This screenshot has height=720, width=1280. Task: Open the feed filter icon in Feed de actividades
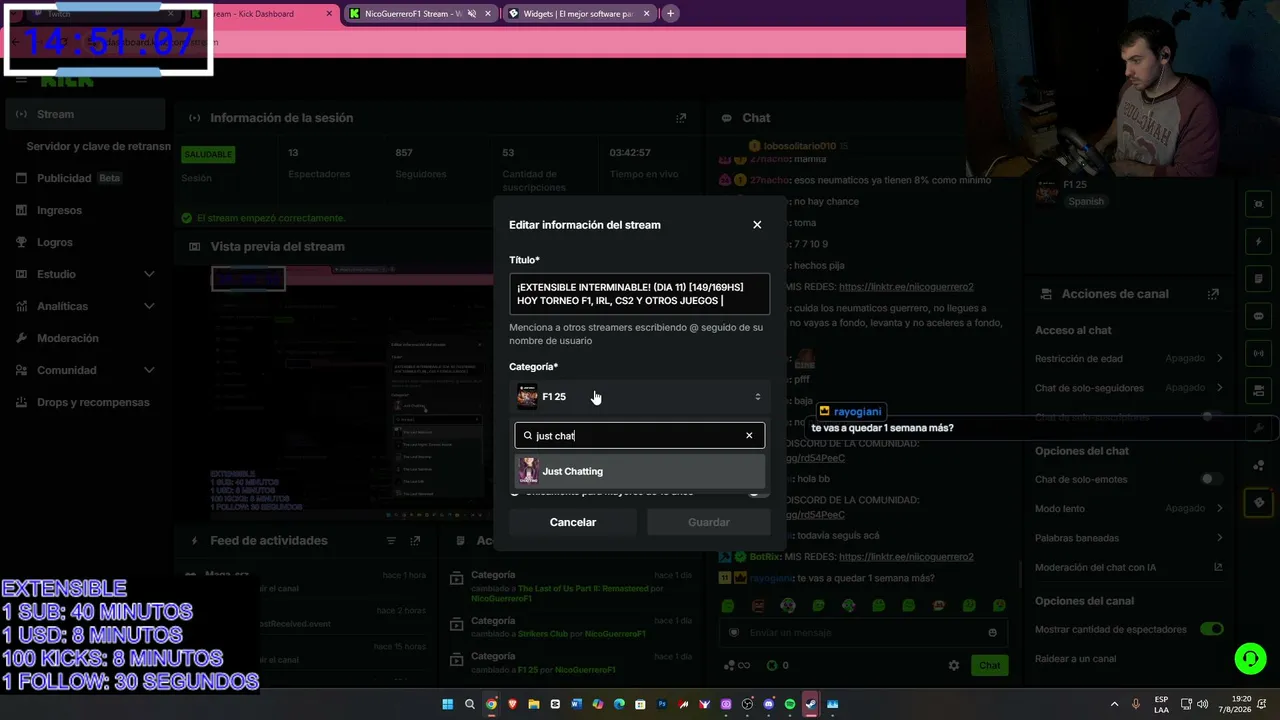pos(391,541)
